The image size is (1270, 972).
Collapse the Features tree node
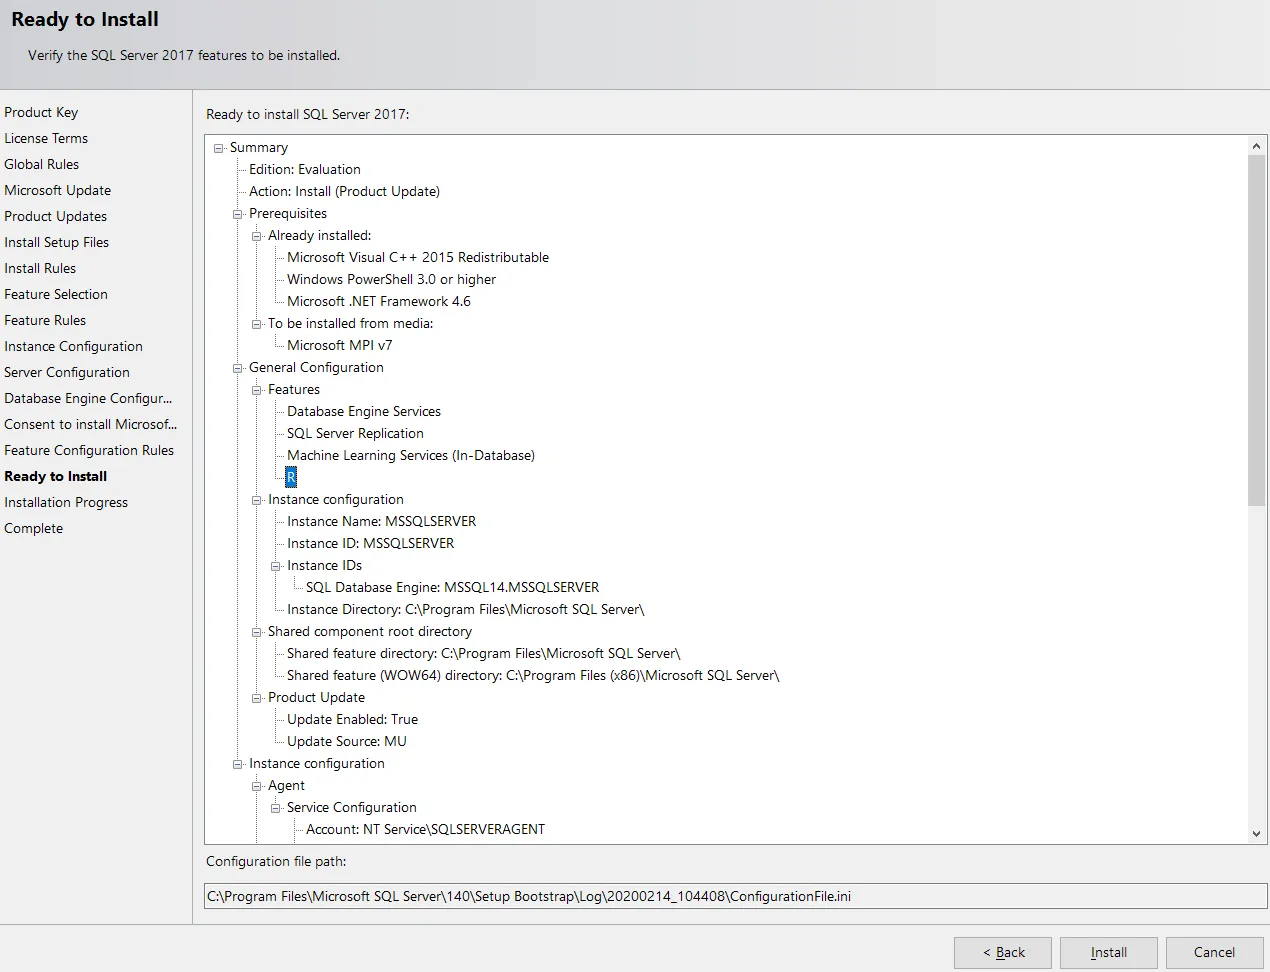coord(257,390)
